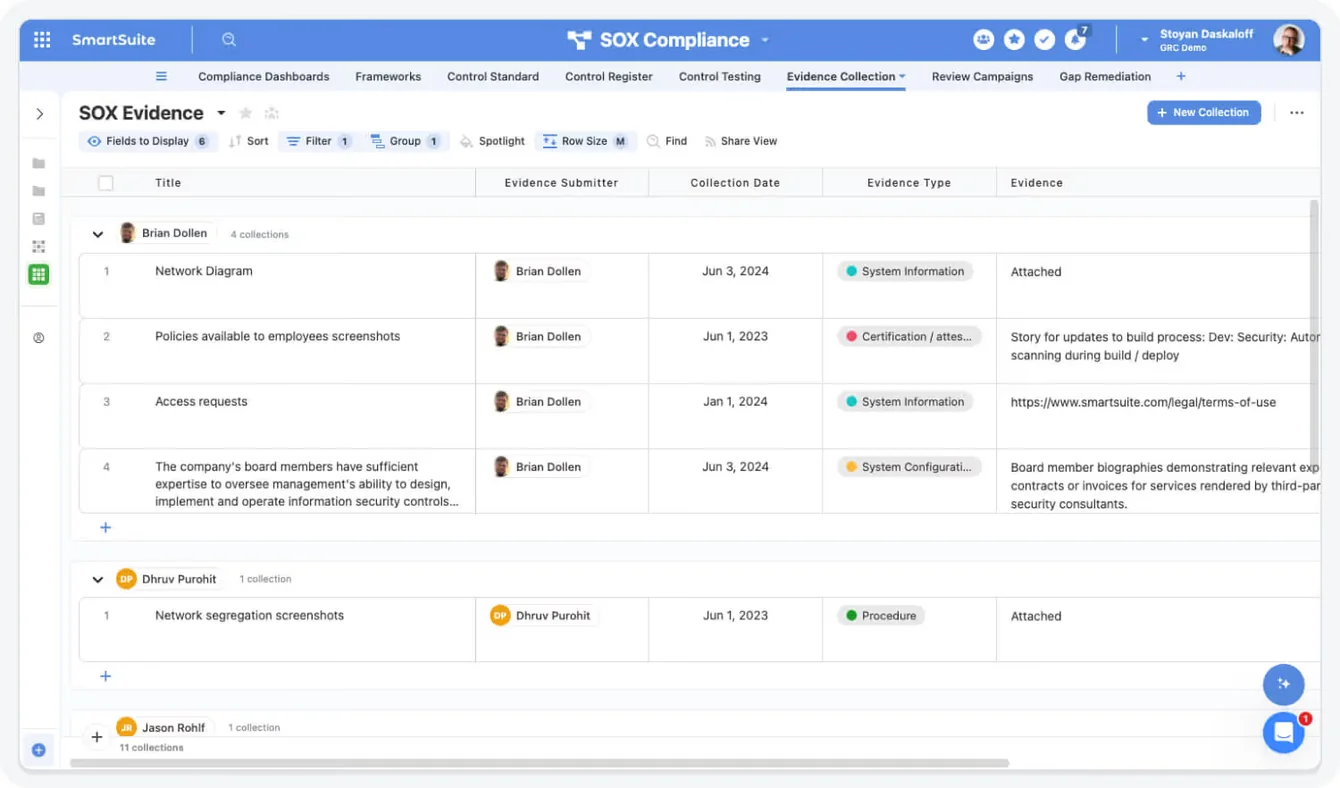The width and height of the screenshot is (1340, 788).
Task: Click the star favorites icon in top bar
Action: click(x=1014, y=40)
